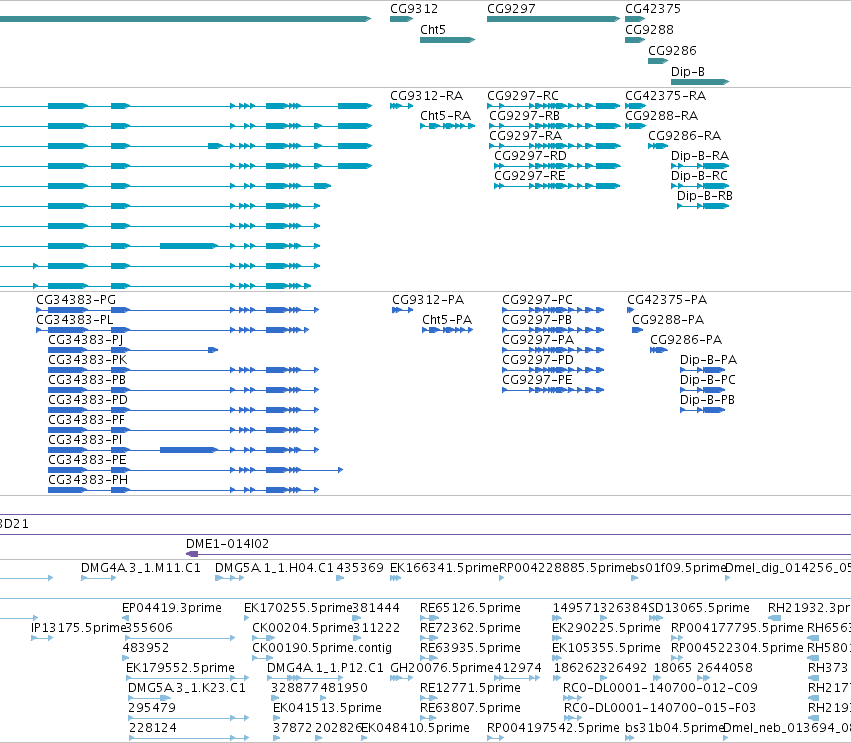Click EST RE72362.5prime
851x743 pixels.
tap(470, 628)
